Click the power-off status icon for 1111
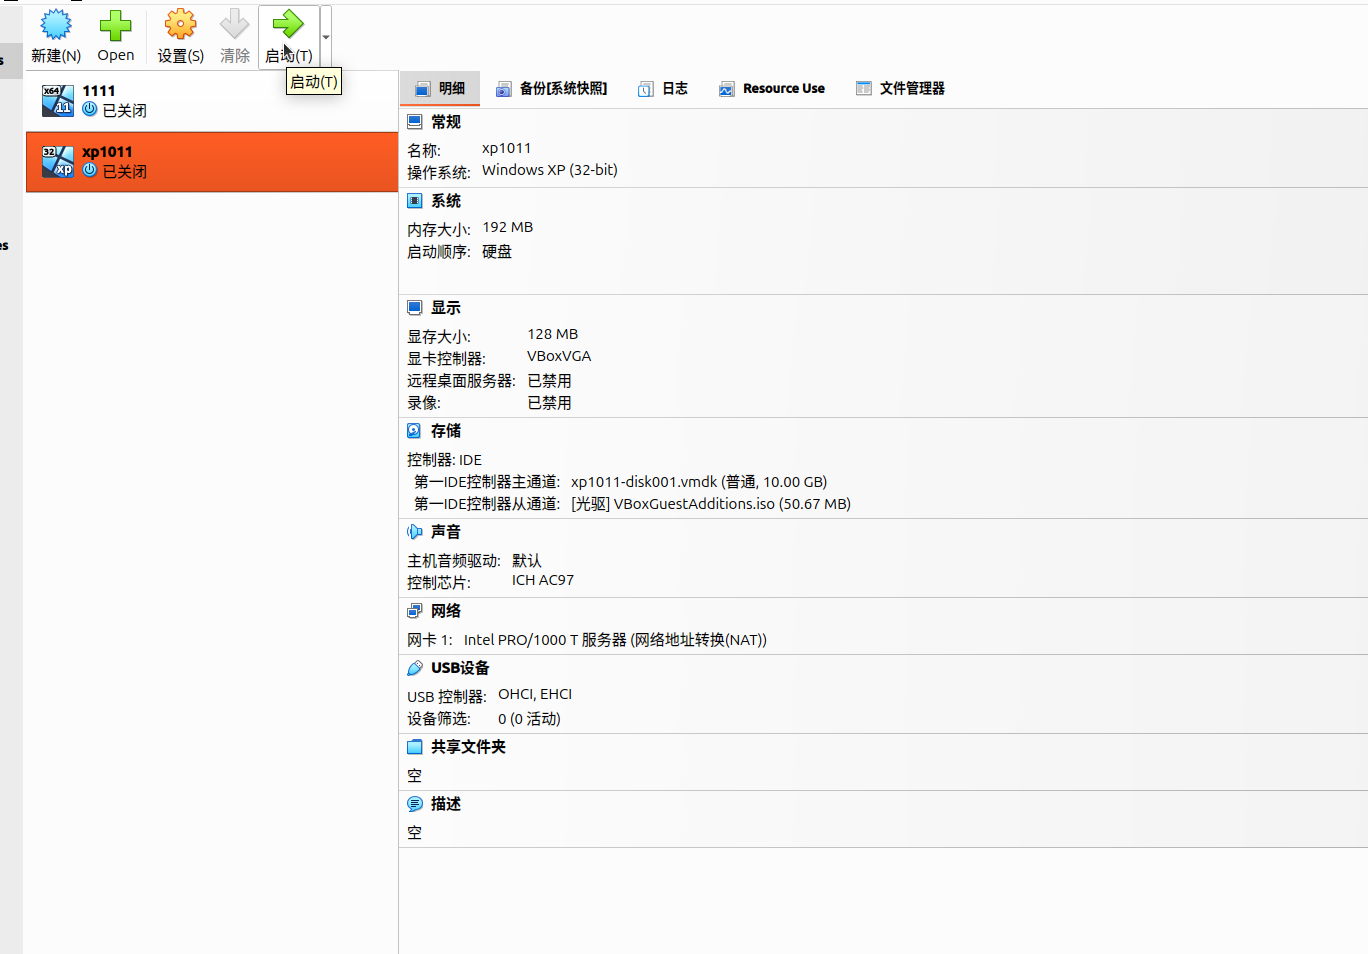The image size is (1368, 954). (x=90, y=109)
